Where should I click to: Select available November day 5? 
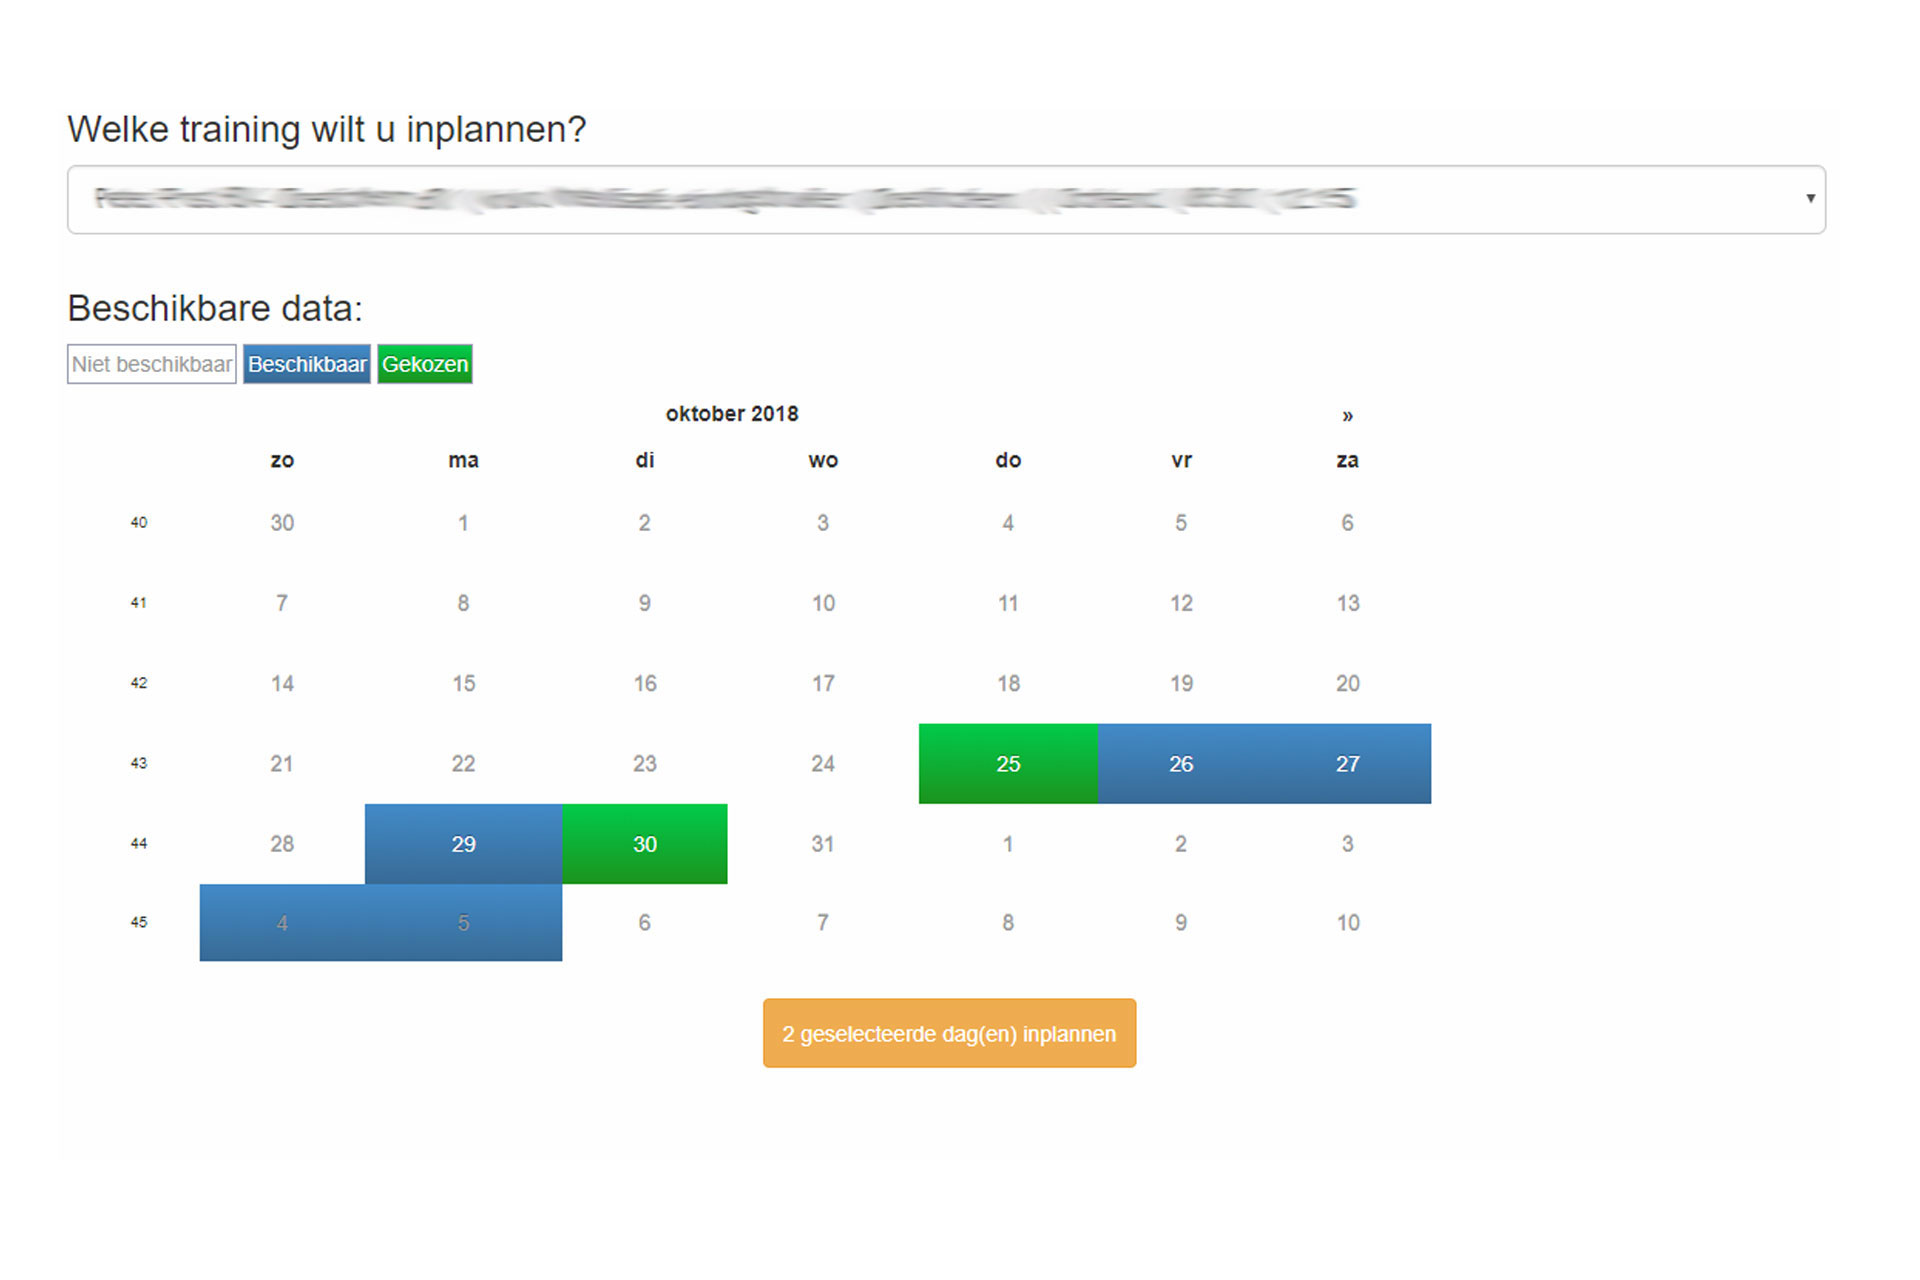pyautogui.click(x=463, y=923)
